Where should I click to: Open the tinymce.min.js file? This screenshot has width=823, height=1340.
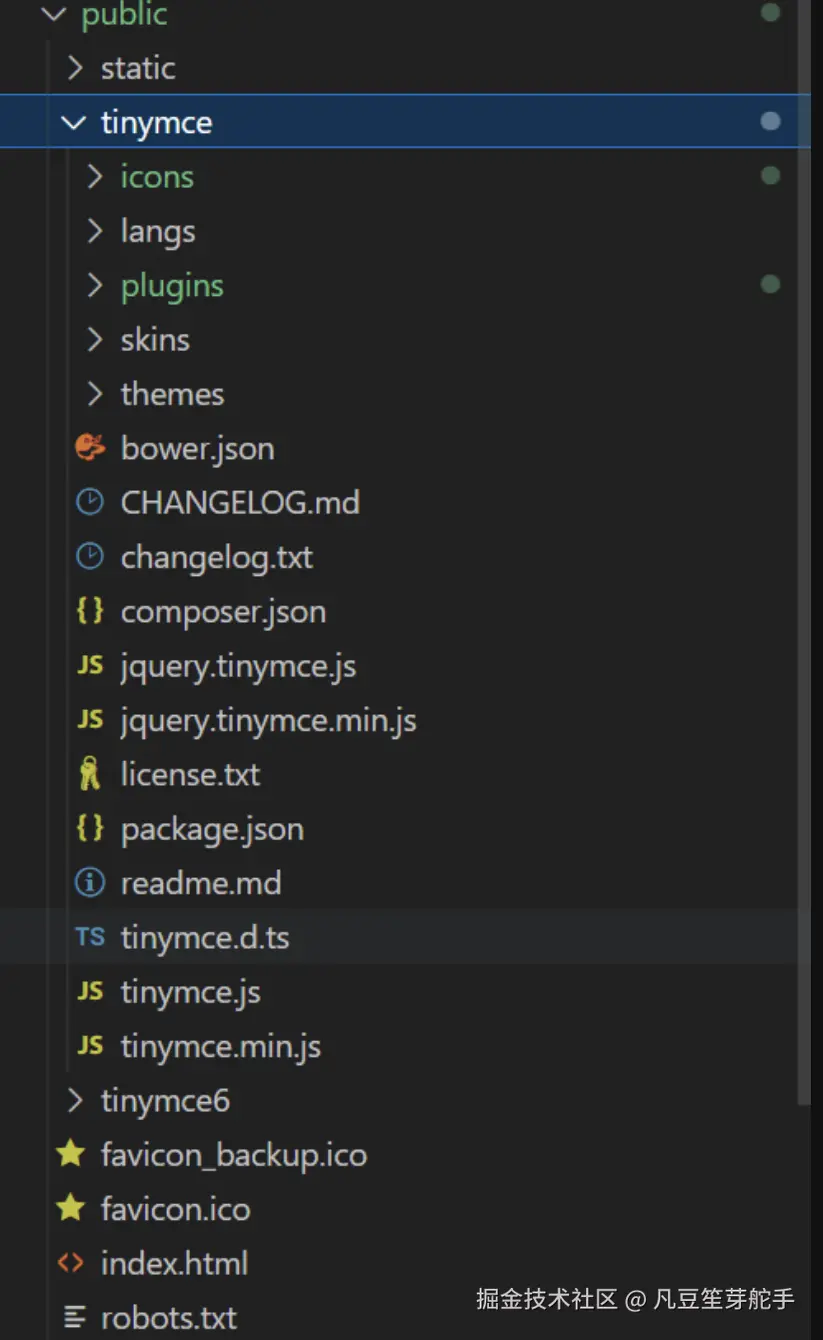point(220,1046)
